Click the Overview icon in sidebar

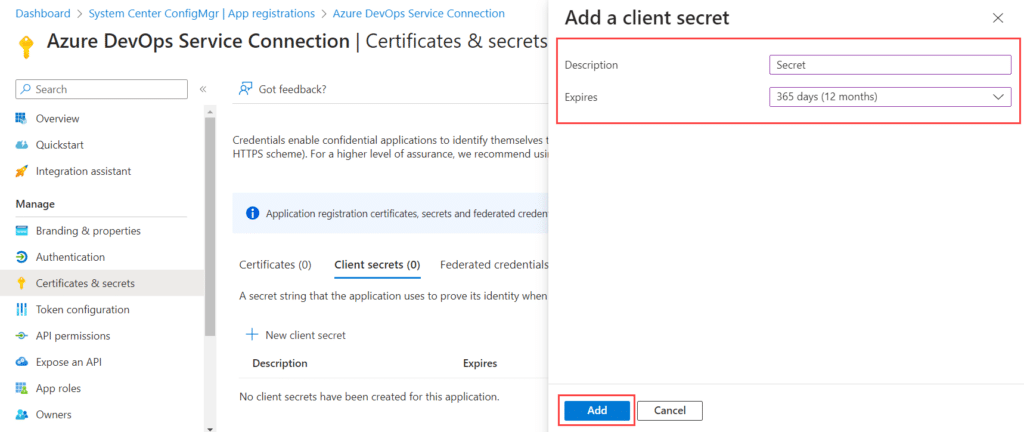(x=22, y=119)
